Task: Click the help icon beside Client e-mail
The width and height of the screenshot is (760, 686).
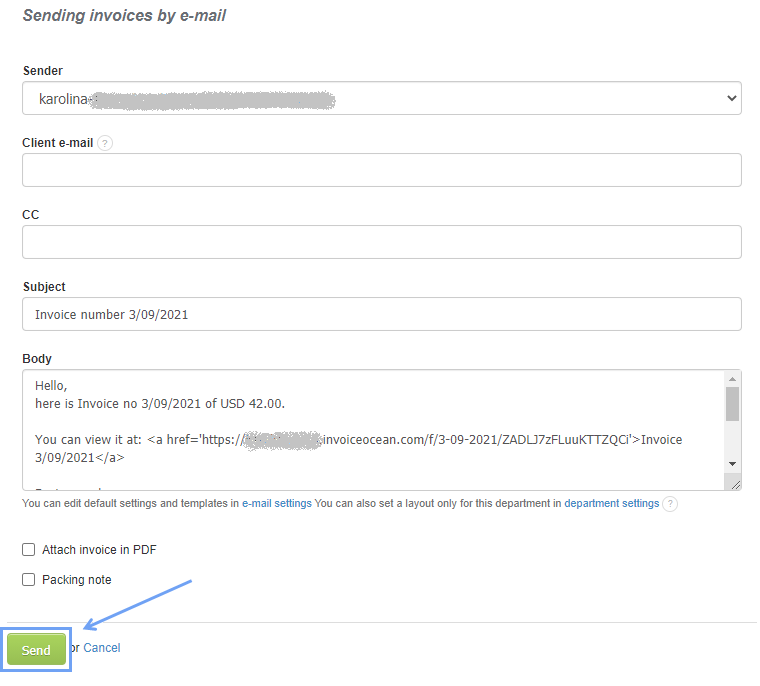Action: 106,143
